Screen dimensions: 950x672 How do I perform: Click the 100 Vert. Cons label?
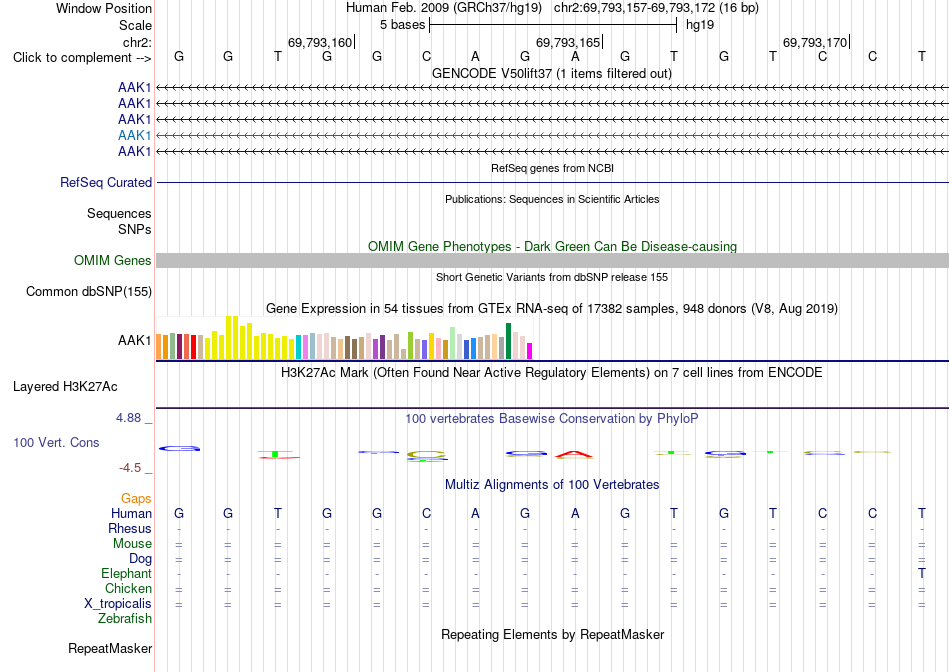(56, 442)
